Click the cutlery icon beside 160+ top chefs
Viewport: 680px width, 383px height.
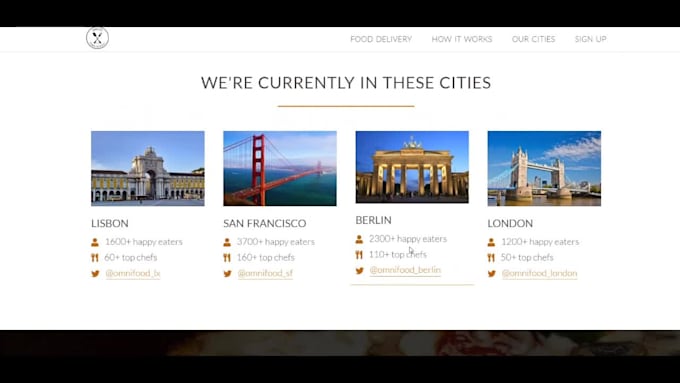pos(227,258)
